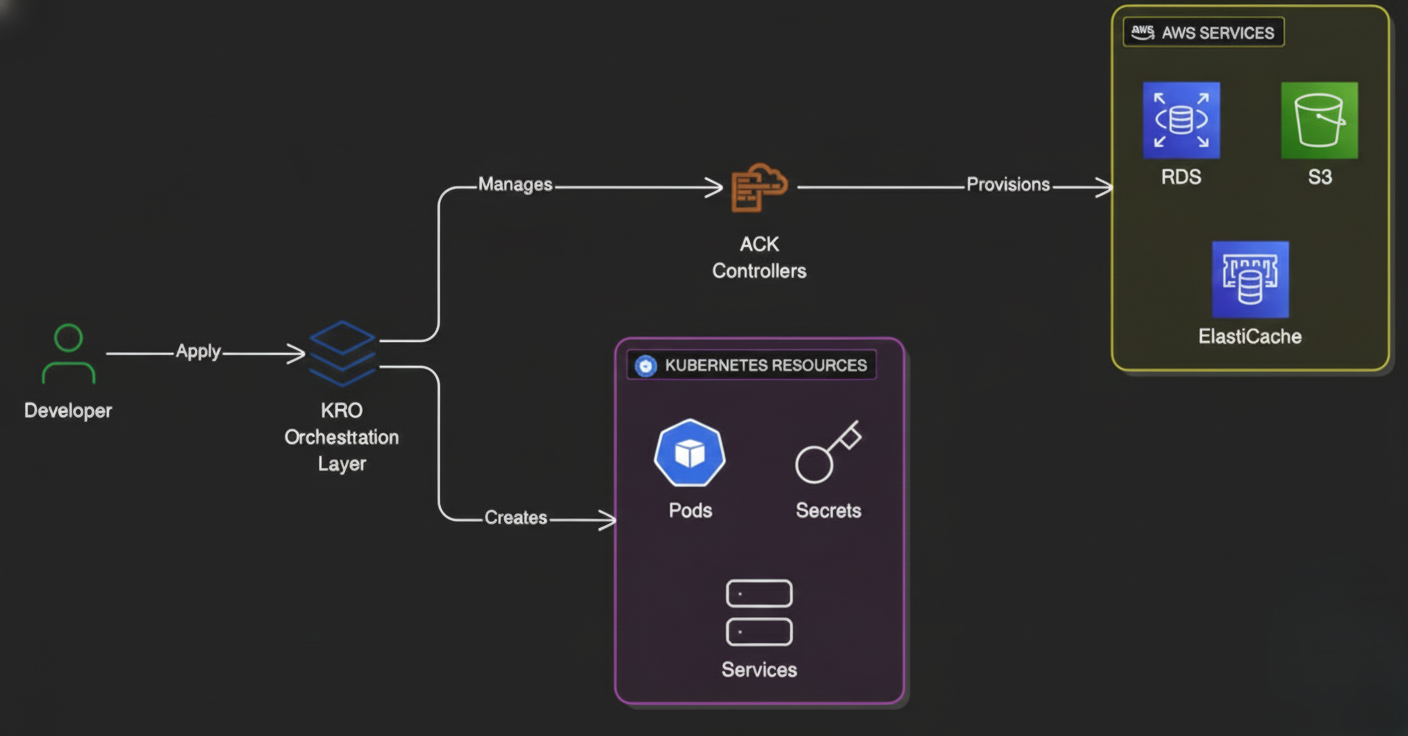Click the "Manages" connector label
This screenshot has width=1408, height=736.
pyautogui.click(x=515, y=185)
